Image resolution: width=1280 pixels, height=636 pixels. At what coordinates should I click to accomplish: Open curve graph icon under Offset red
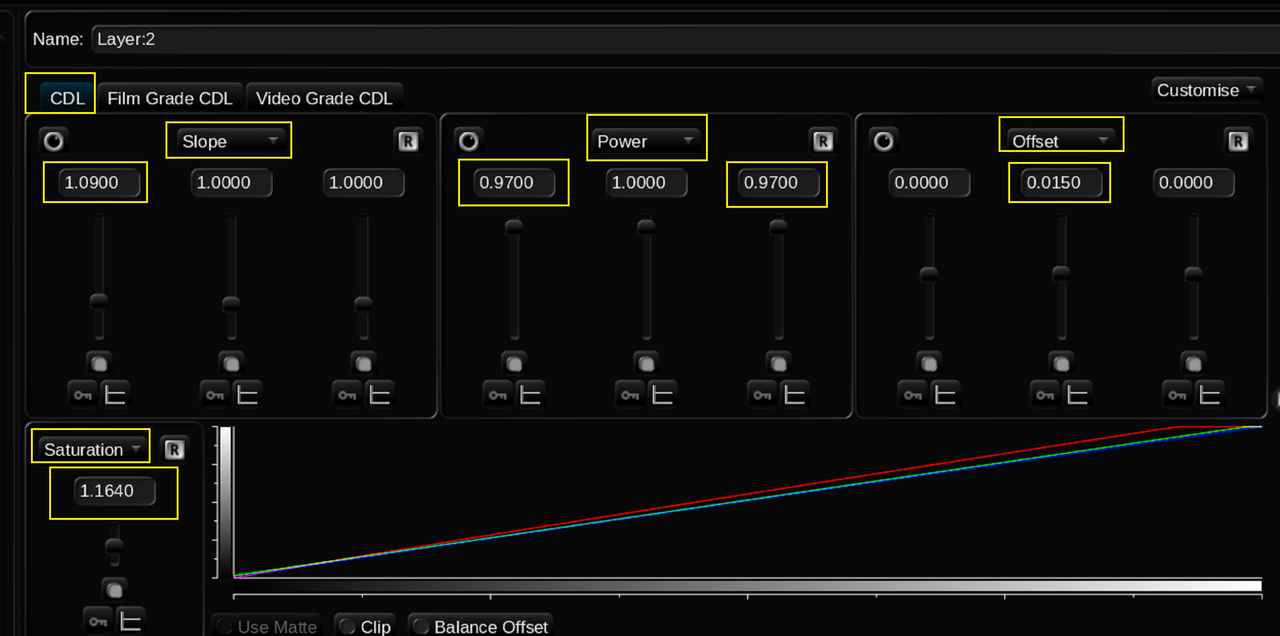[946, 395]
